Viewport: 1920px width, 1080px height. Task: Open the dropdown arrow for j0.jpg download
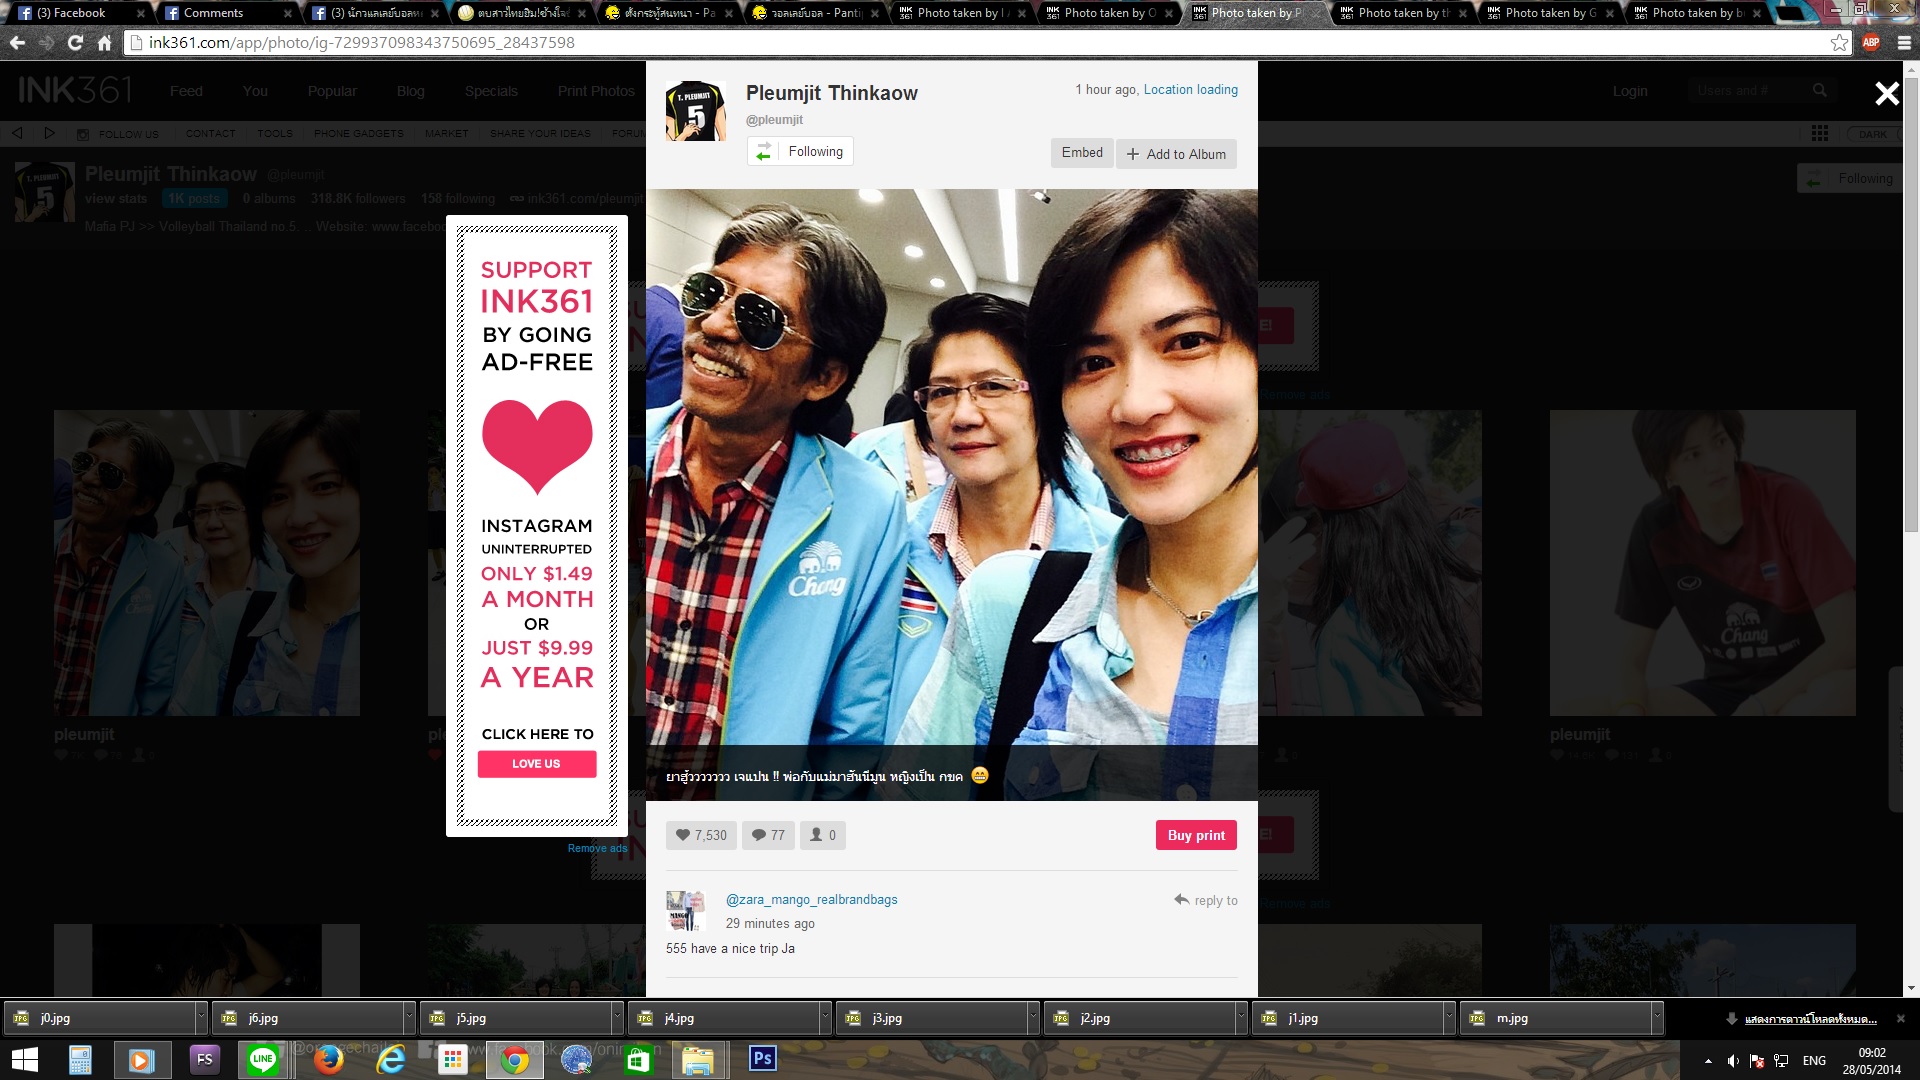tap(201, 1018)
